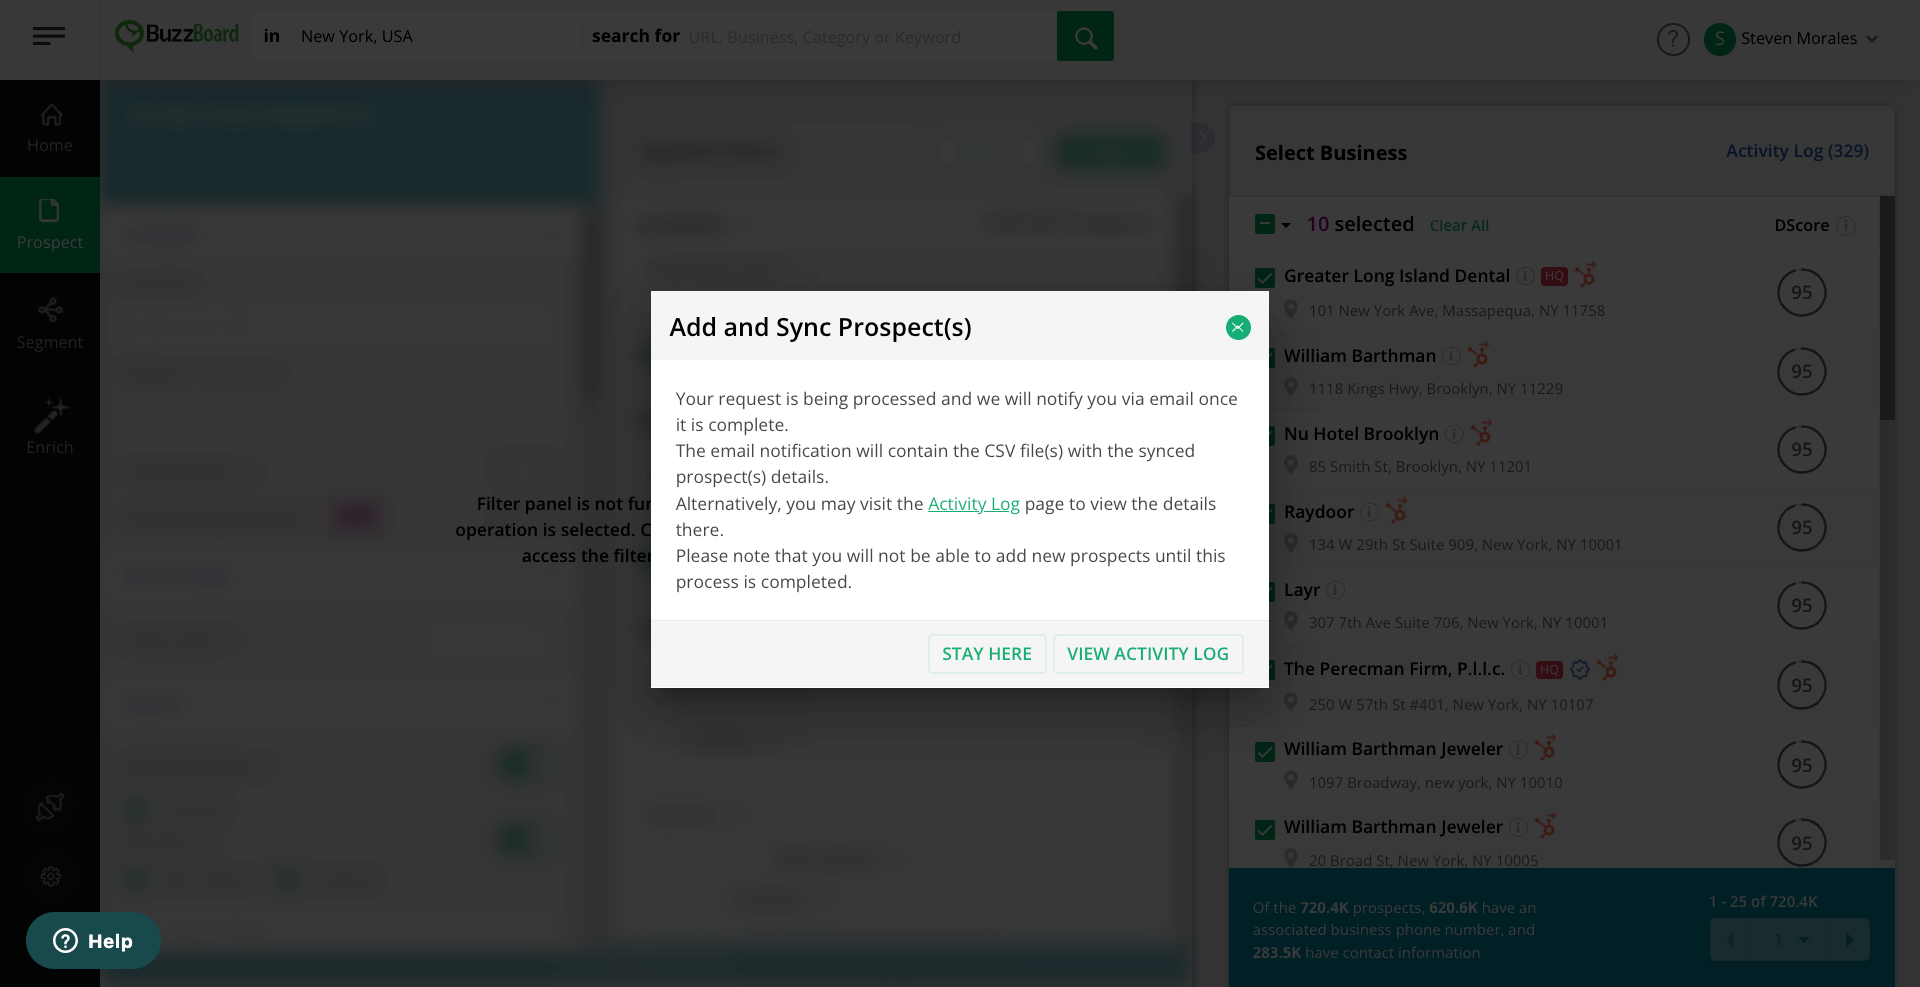Toggle the select-all businesses checkbox

point(1265,224)
